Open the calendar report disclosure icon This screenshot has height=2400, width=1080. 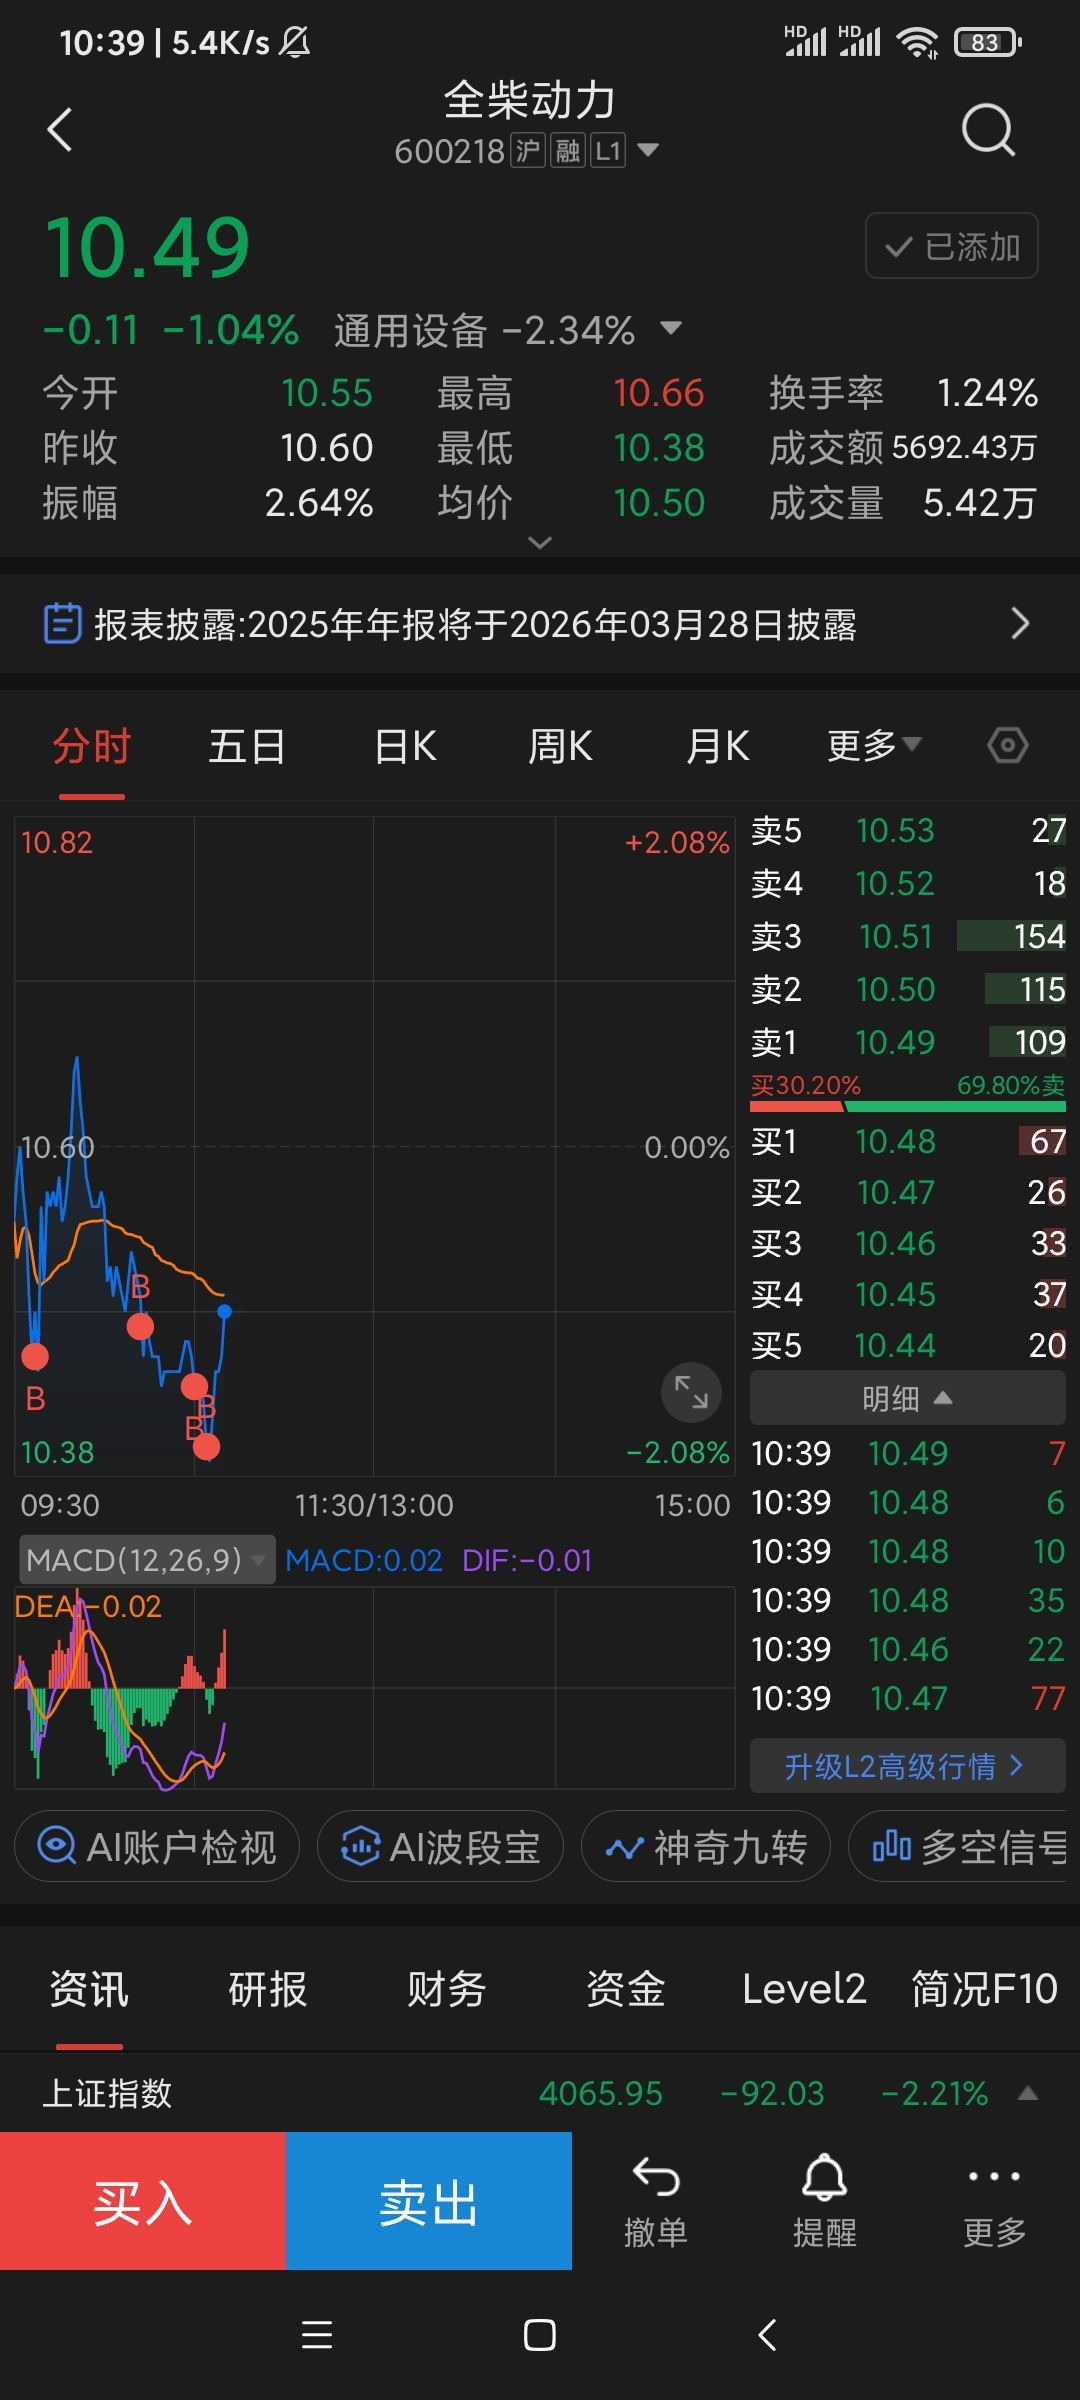pyautogui.click(x=62, y=623)
